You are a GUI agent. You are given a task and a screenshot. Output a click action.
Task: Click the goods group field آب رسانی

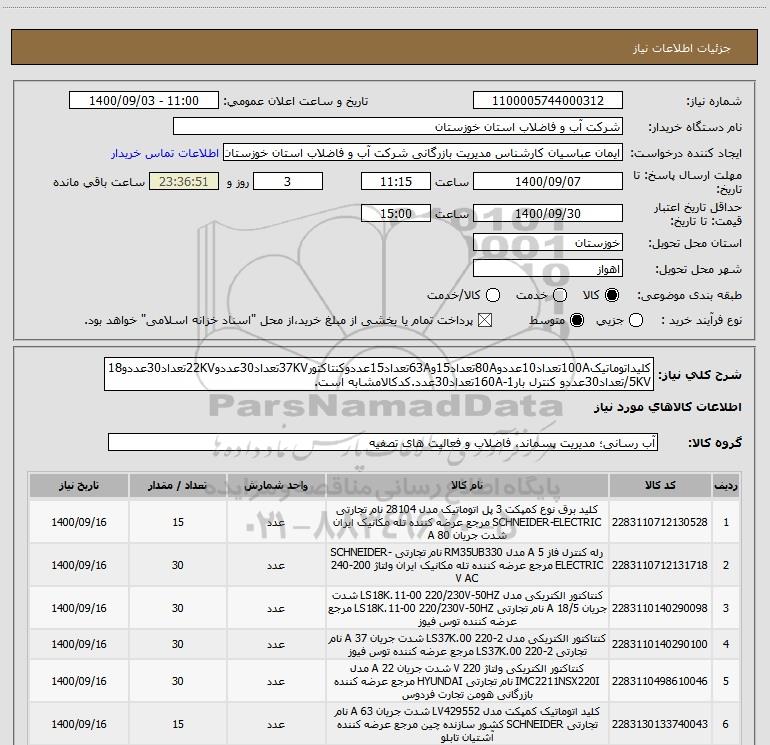point(383,442)
